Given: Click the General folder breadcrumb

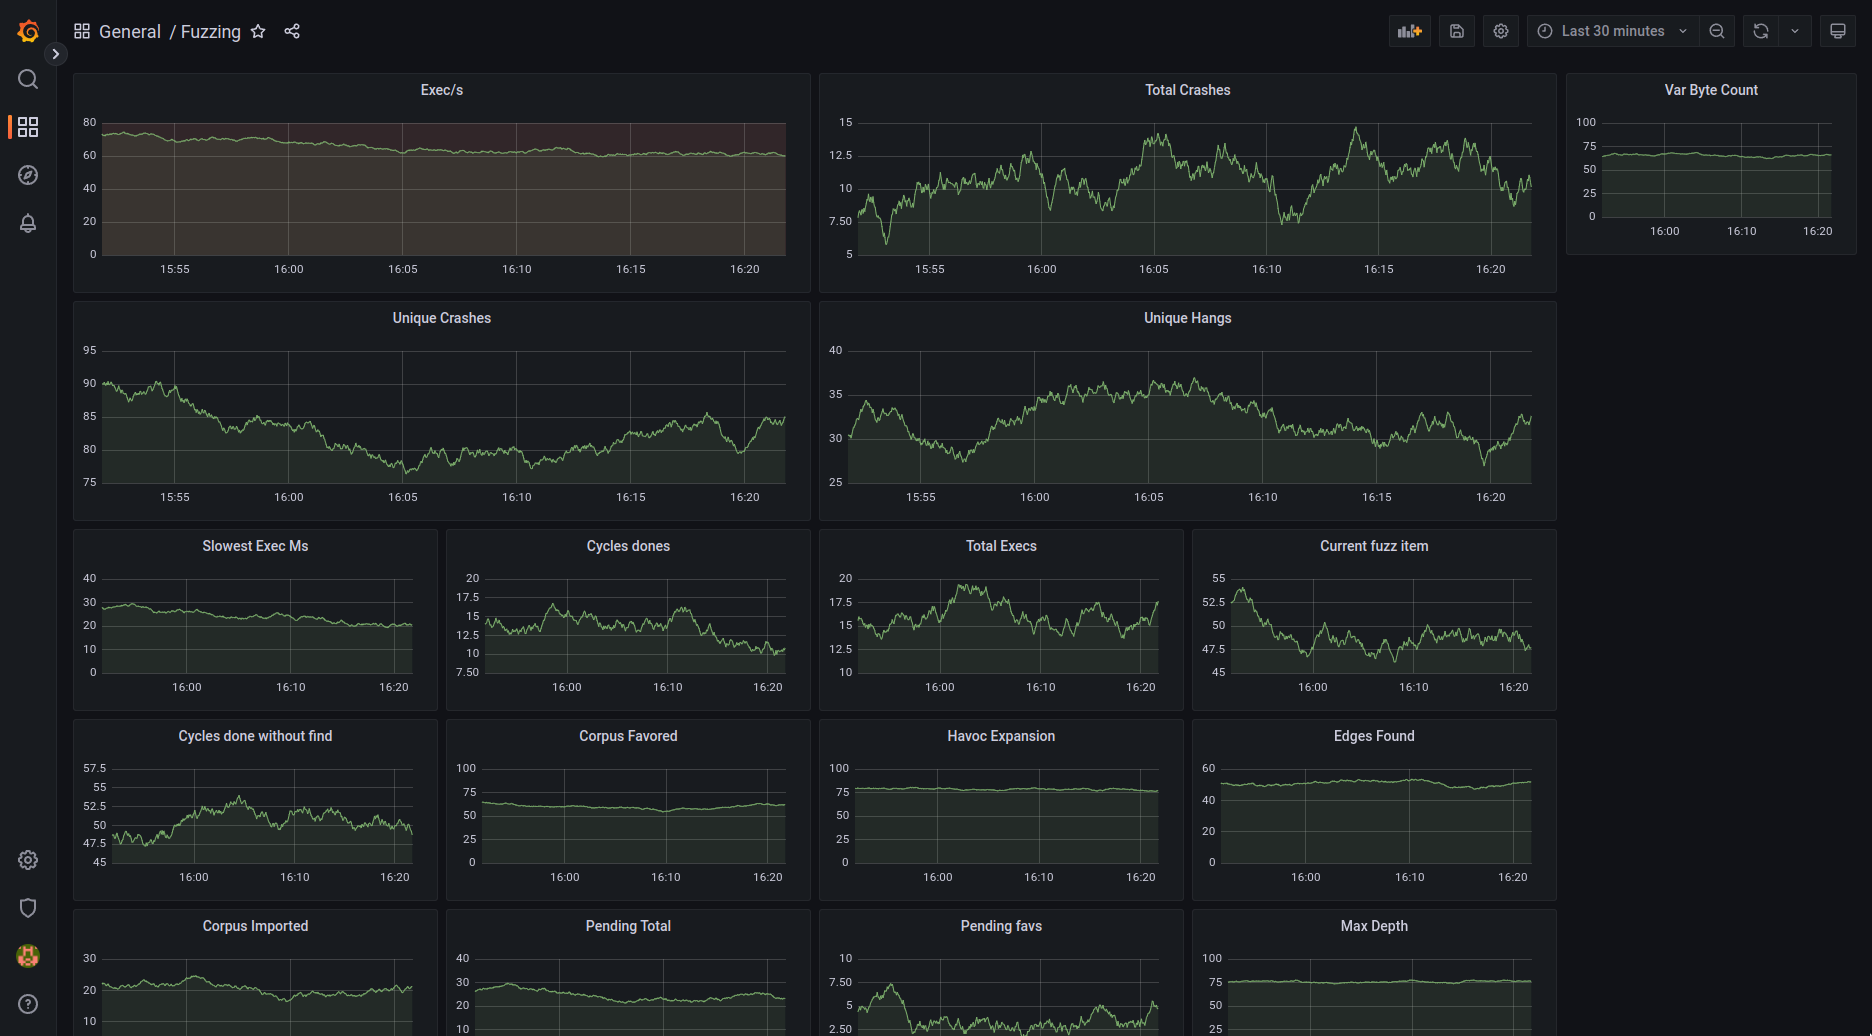Looking at the screenshot, I should (x=130, y=31).
